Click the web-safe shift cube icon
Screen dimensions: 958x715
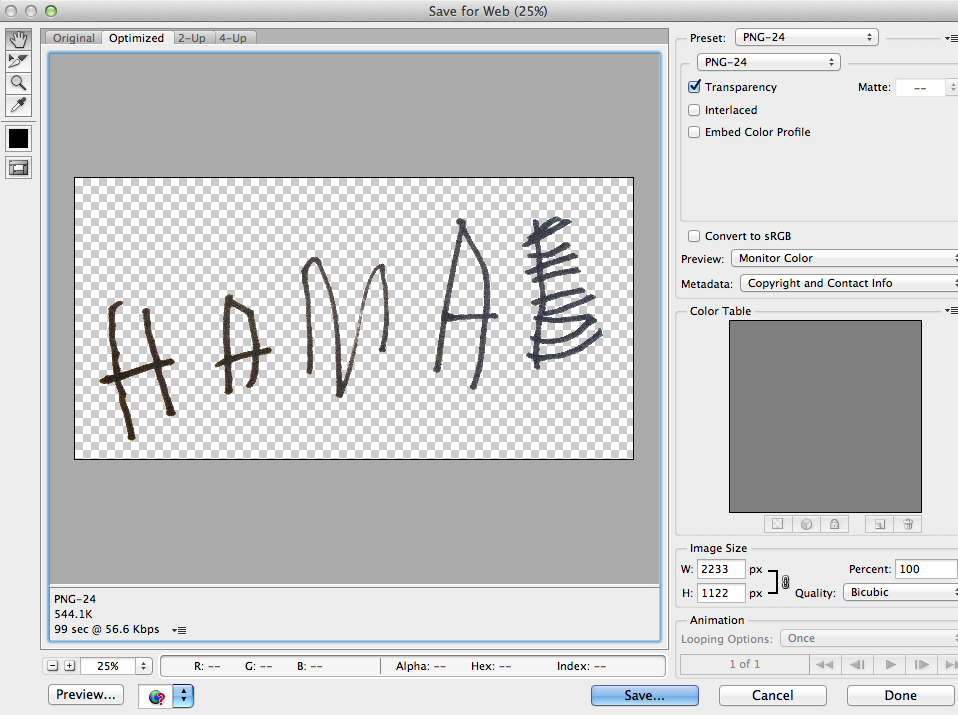tap(806, 524)
